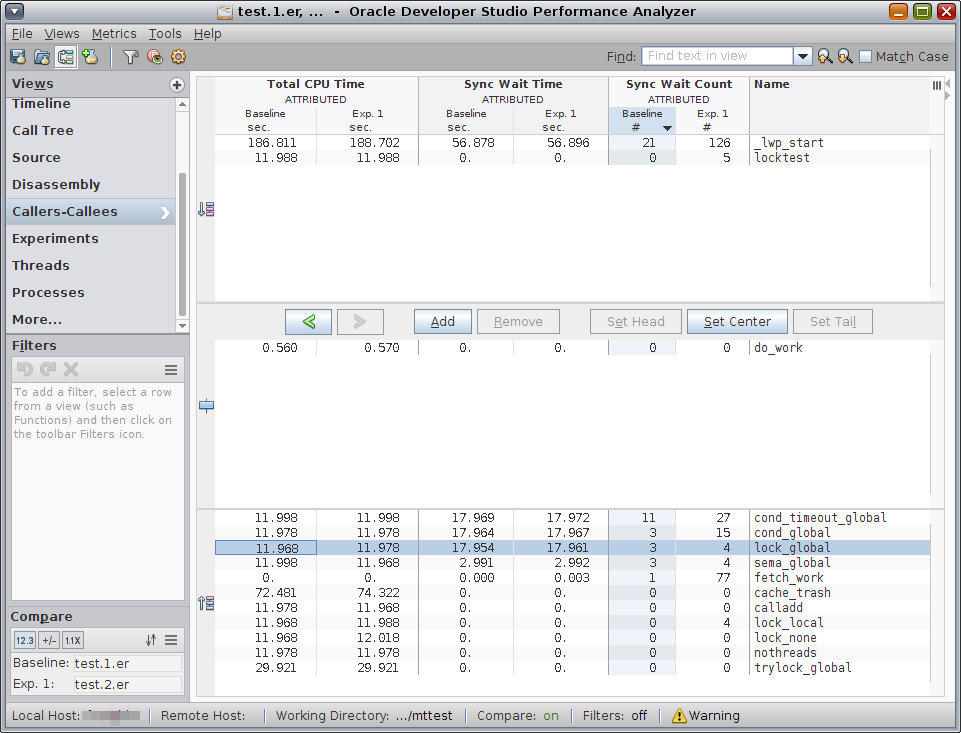Image resolution: width=961 pixels, height=733 pixels.
Task: Open the window menu dropdown in title bar
Action: coord(15,11)
